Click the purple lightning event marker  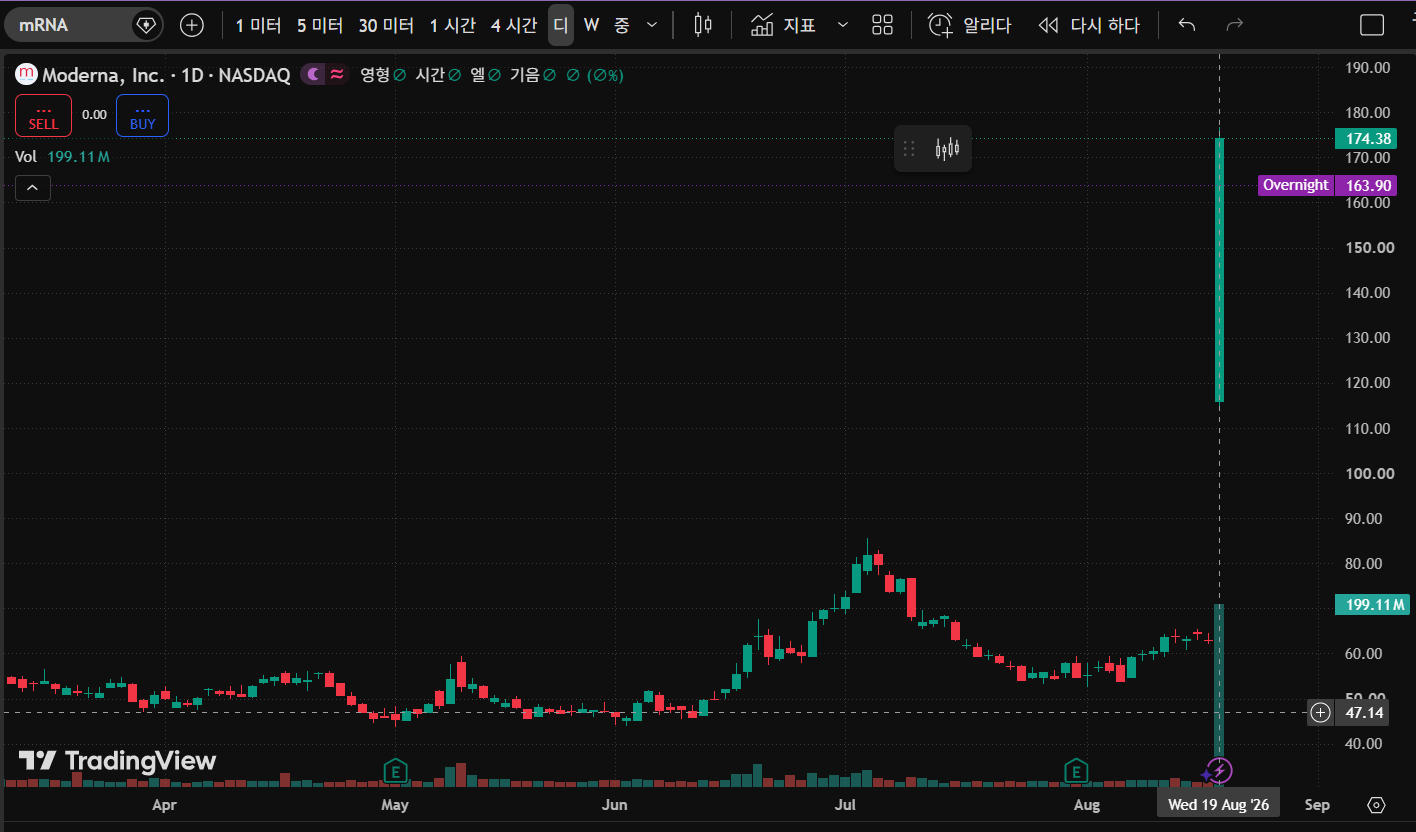pos(1219,771)
